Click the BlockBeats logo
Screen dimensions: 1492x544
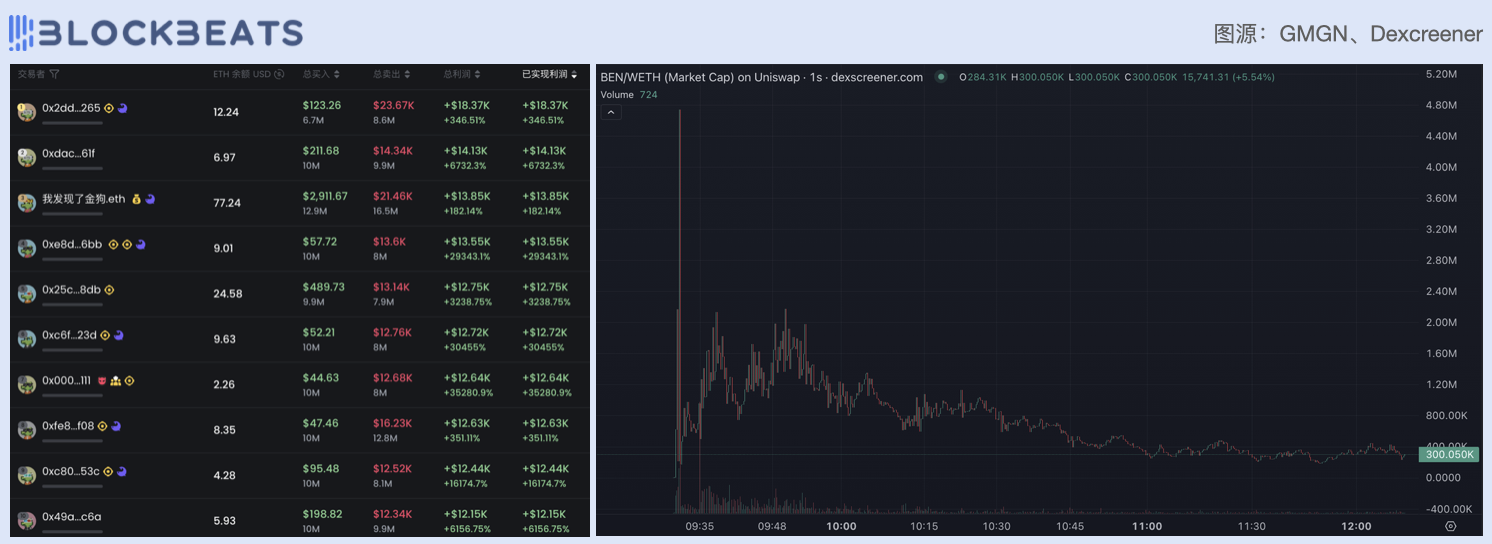[156, 34]
